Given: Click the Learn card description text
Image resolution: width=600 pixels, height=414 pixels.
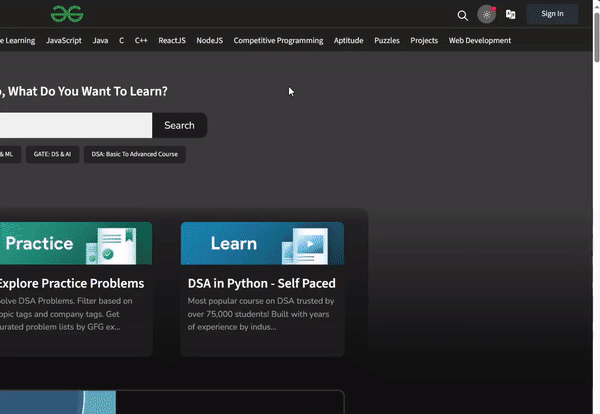Looking at the screenshot, I should click(261, 314).
